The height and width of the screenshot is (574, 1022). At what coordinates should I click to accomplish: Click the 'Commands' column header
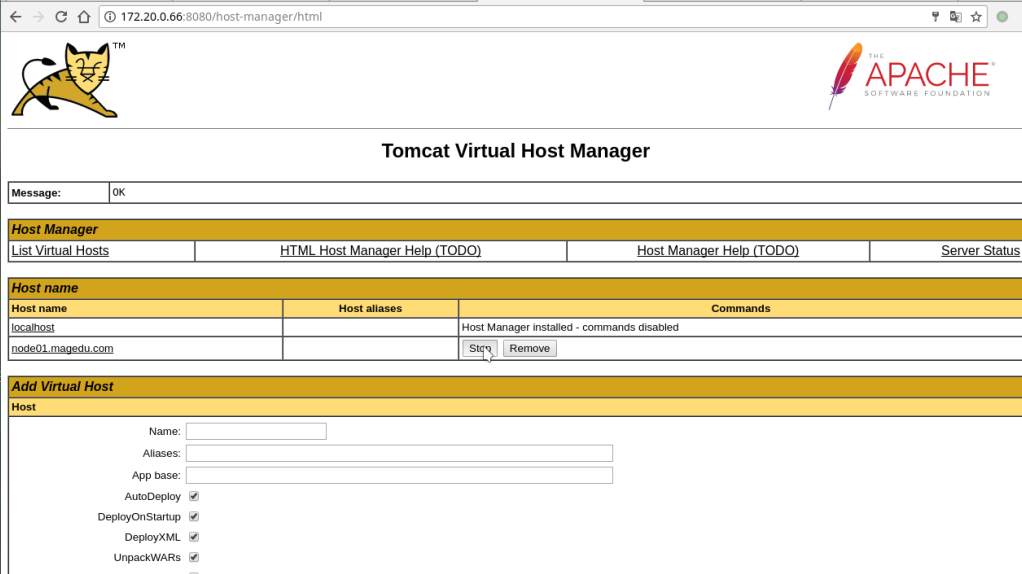pos(740,309)
